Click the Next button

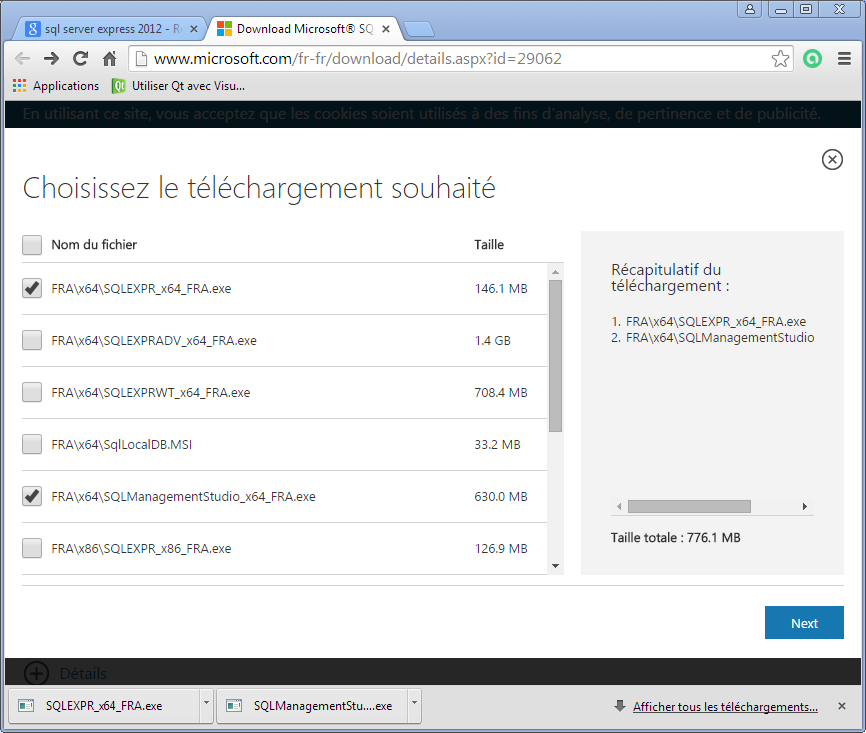click(x=804, y=622)
